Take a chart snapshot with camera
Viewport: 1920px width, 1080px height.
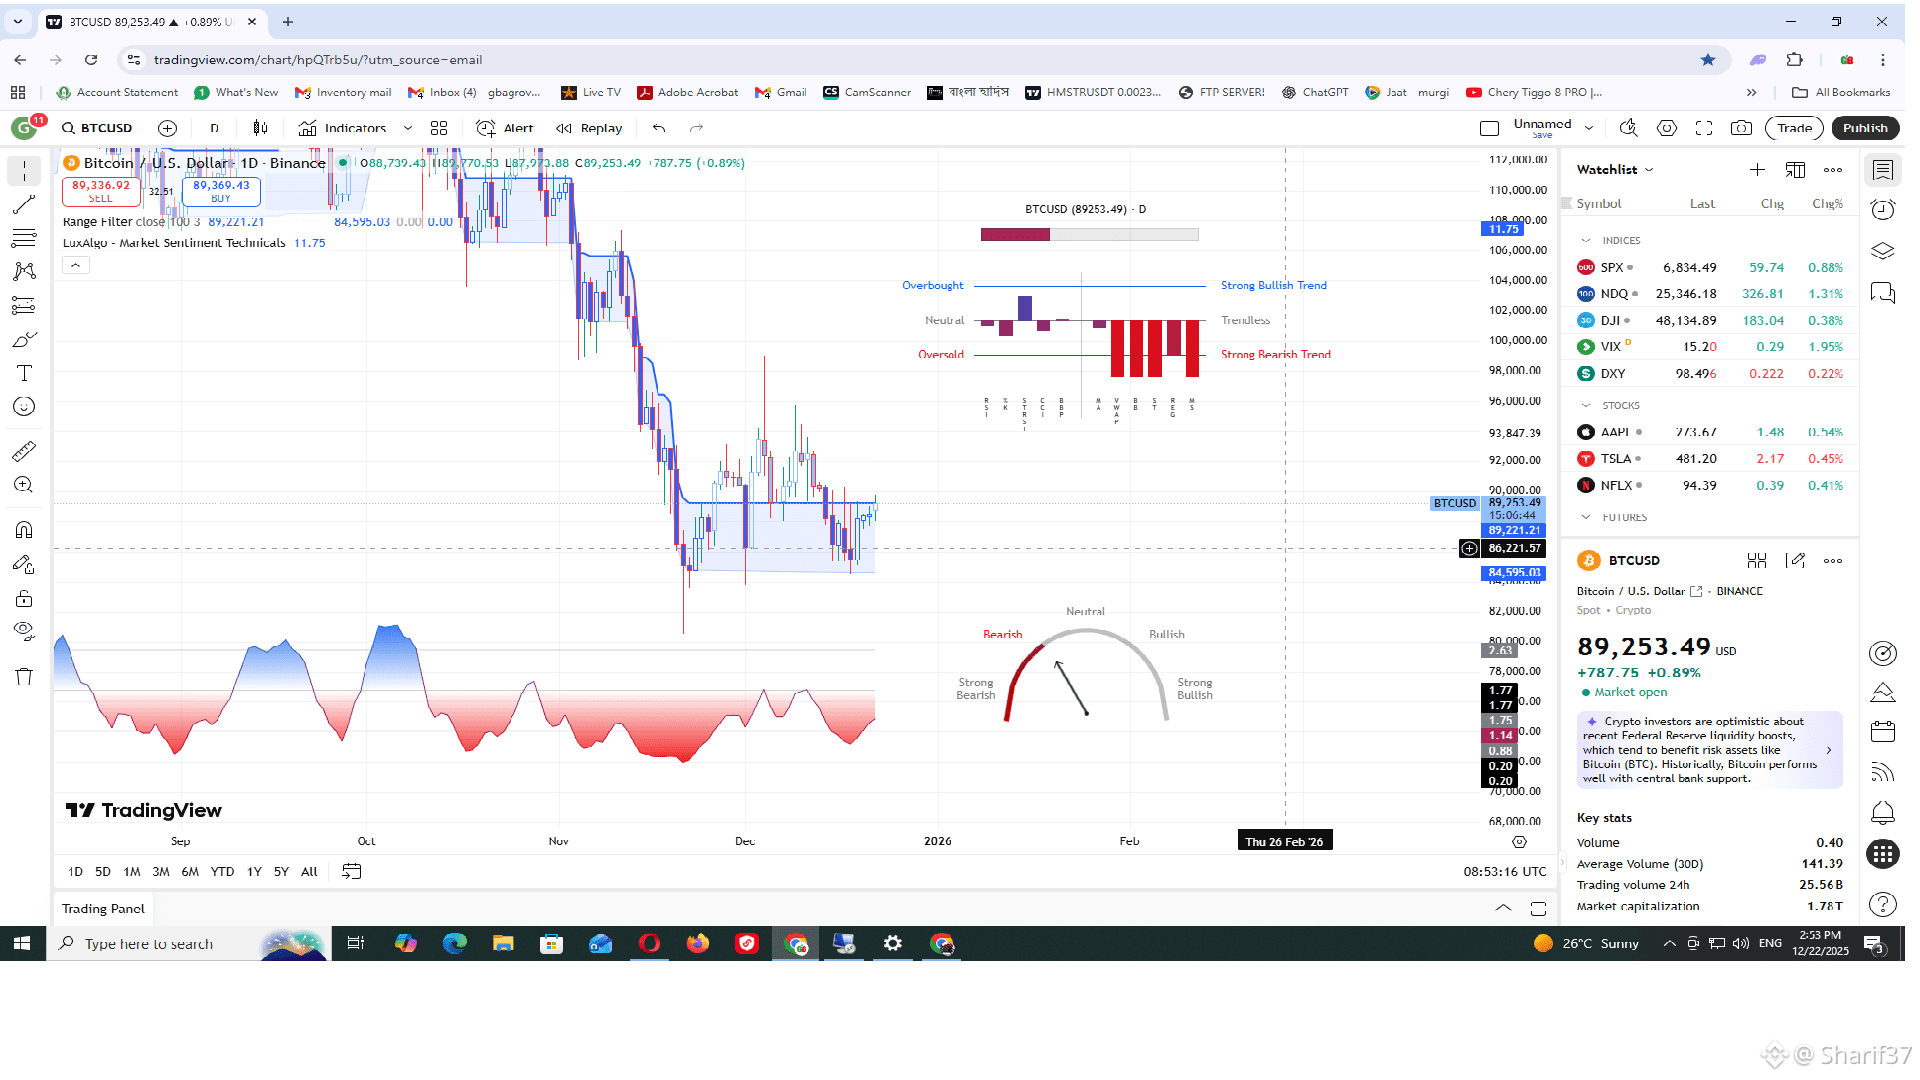tap(1741, 128)
